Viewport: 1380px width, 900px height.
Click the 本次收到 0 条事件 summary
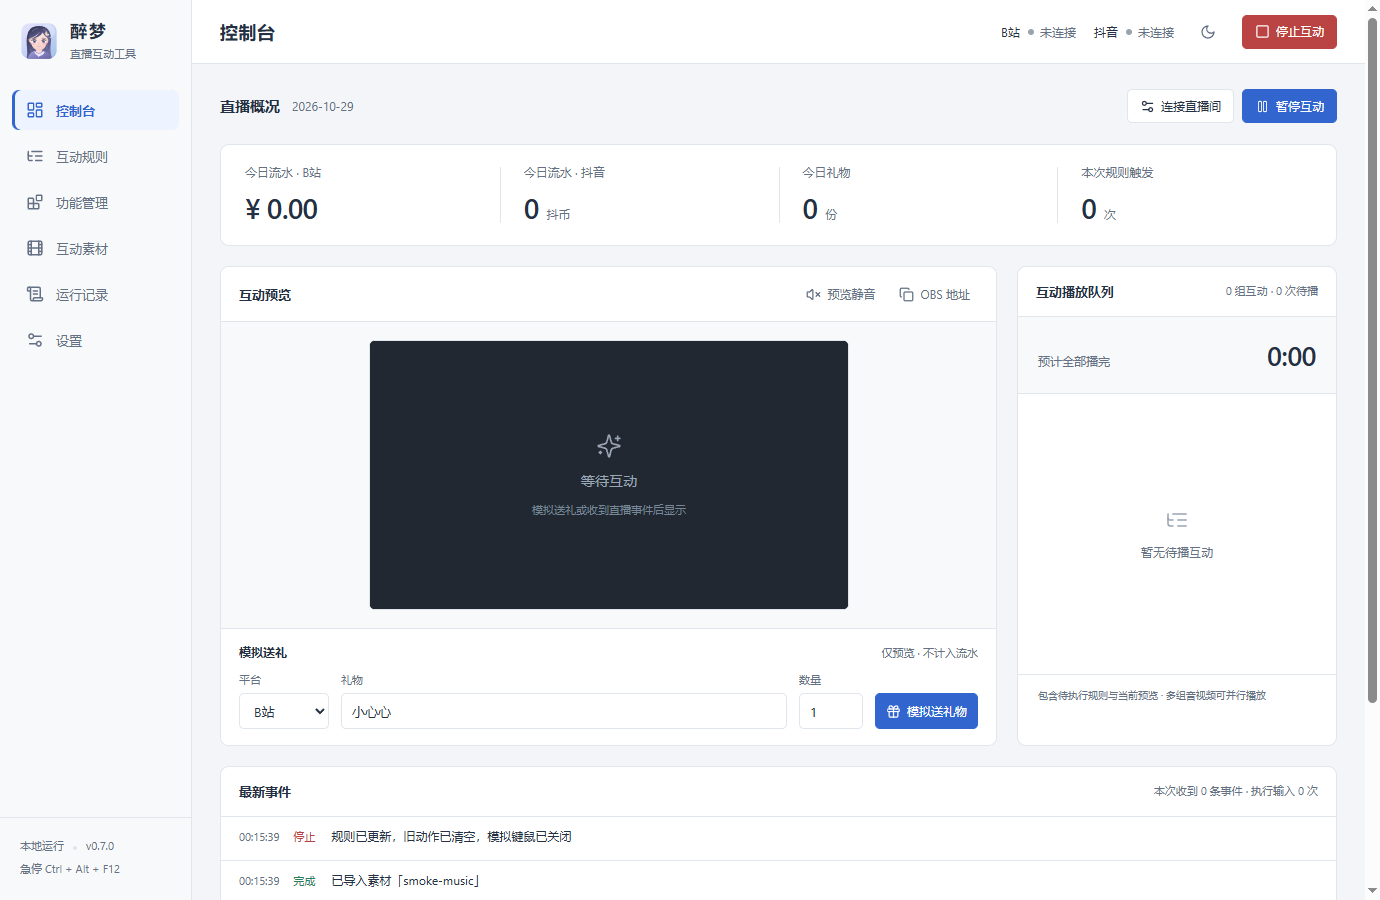point(1236,791)
